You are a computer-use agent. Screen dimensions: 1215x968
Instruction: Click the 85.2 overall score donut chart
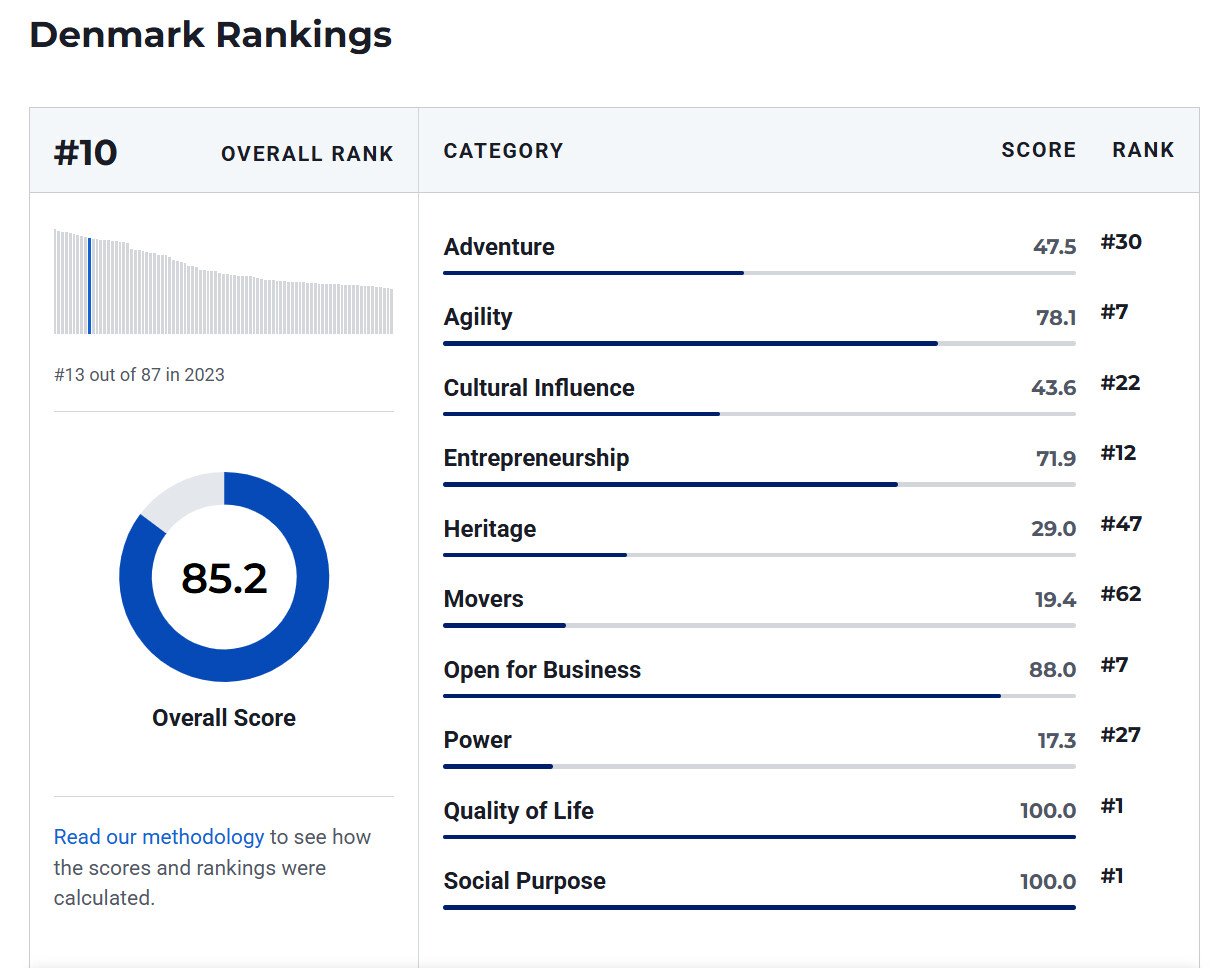tap(224, 577)
